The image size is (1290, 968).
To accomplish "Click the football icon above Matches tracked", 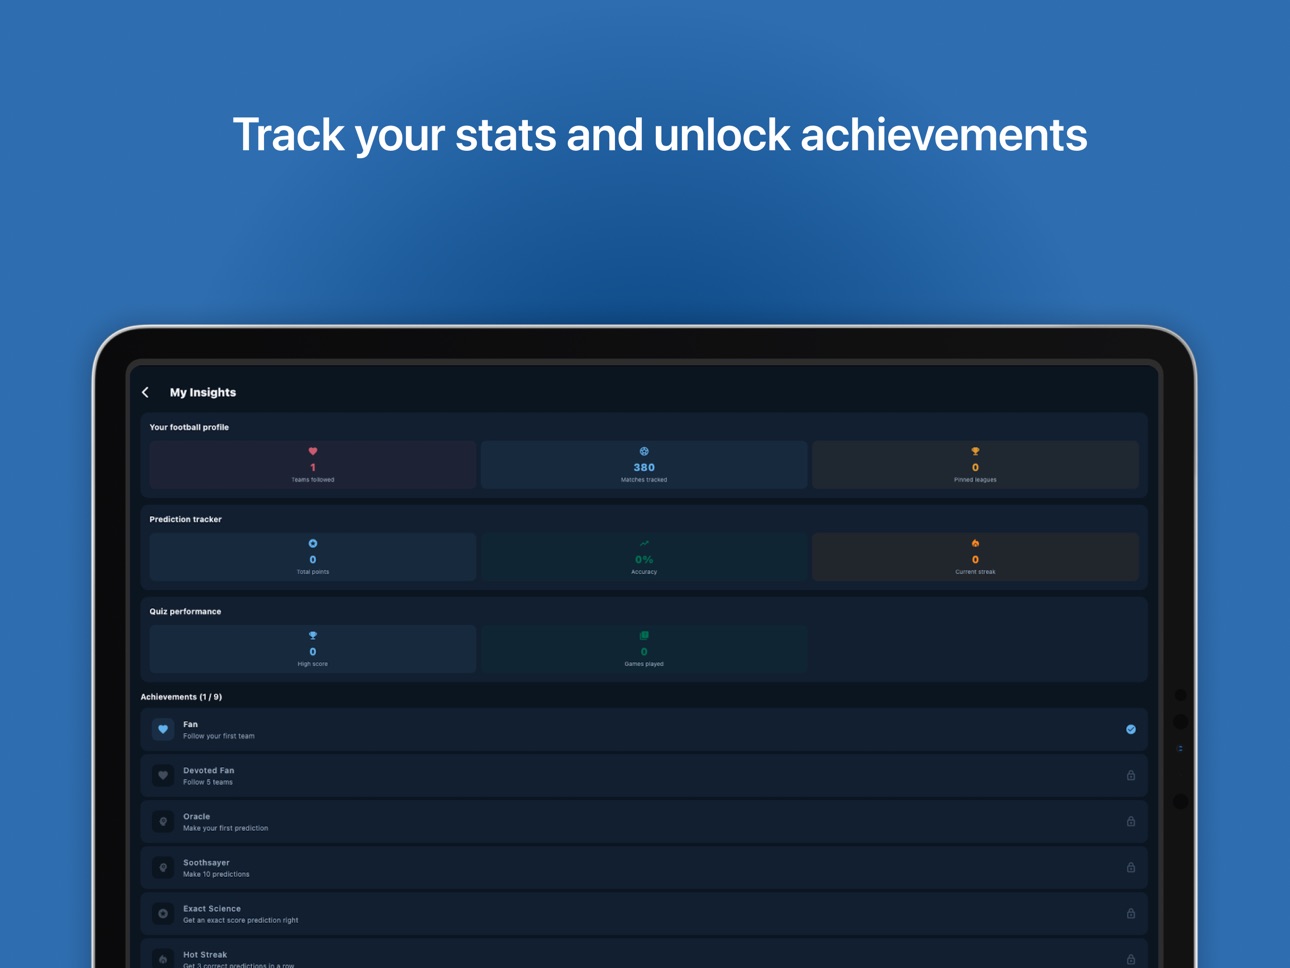I will click(x=644, y=451).
